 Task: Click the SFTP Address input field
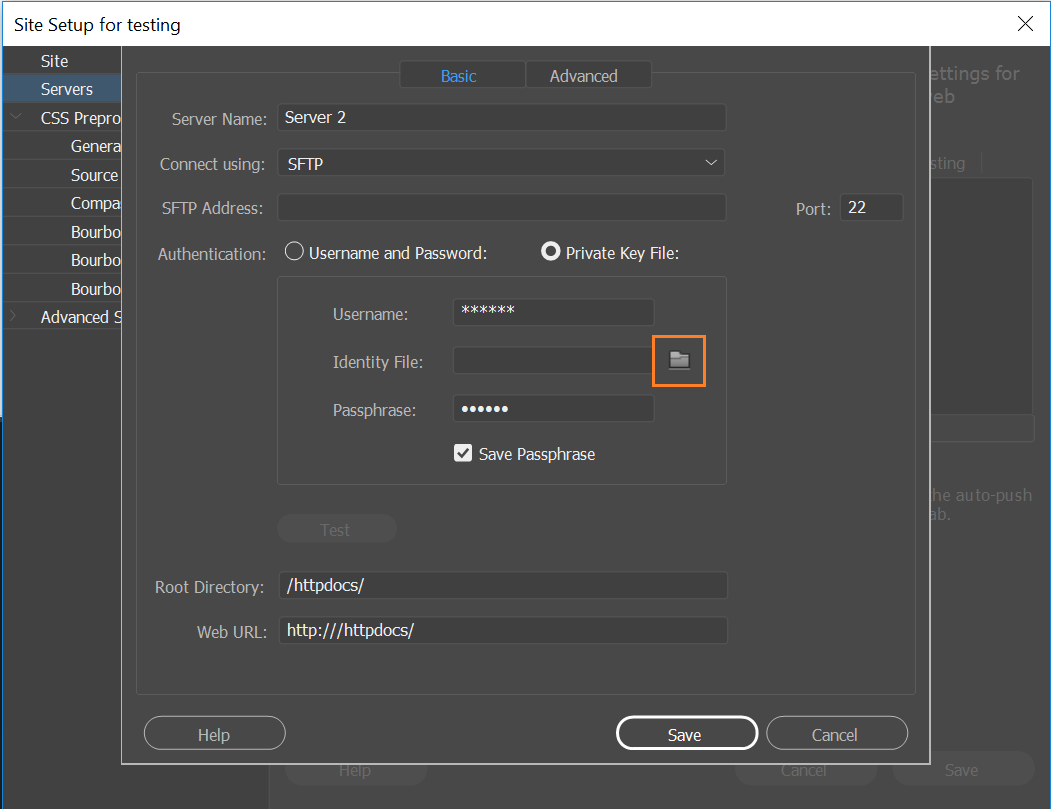[x=500, y=208]
